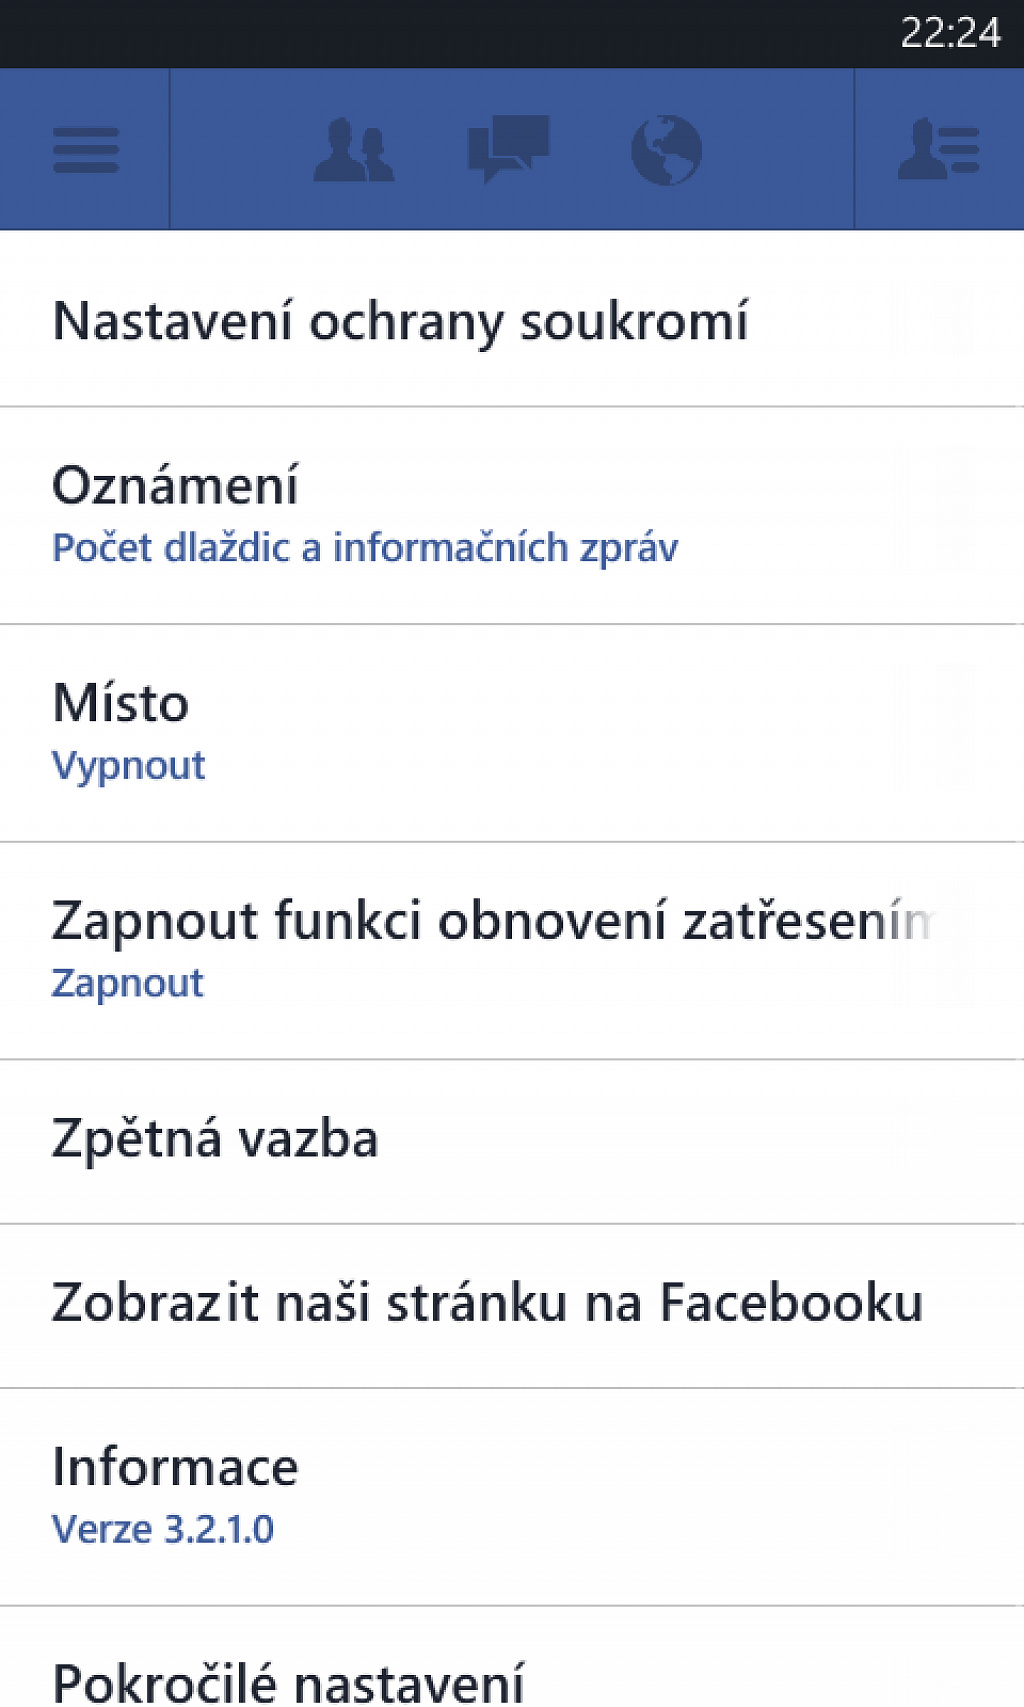Screen dimensions: 1024x1707
Task: Tap the faint icon beside Místo row
Action: click(x=937, y=726)
